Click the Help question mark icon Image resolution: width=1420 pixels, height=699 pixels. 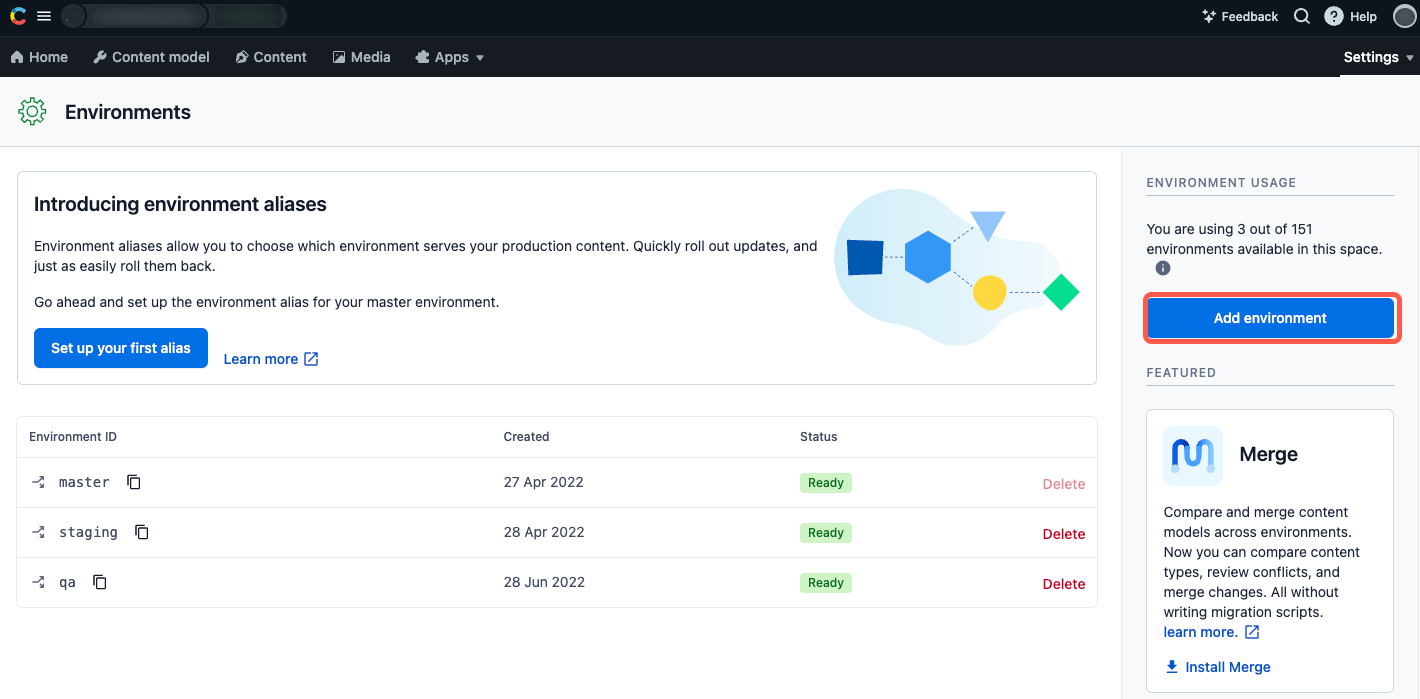pyautogui.click(x=1334, y=16)
